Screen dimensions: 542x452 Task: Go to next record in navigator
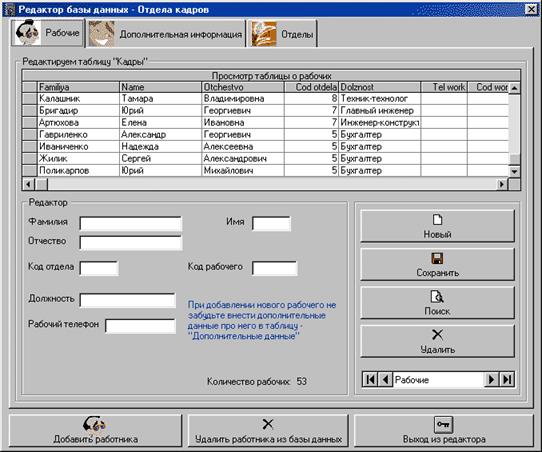pos(491,380)
